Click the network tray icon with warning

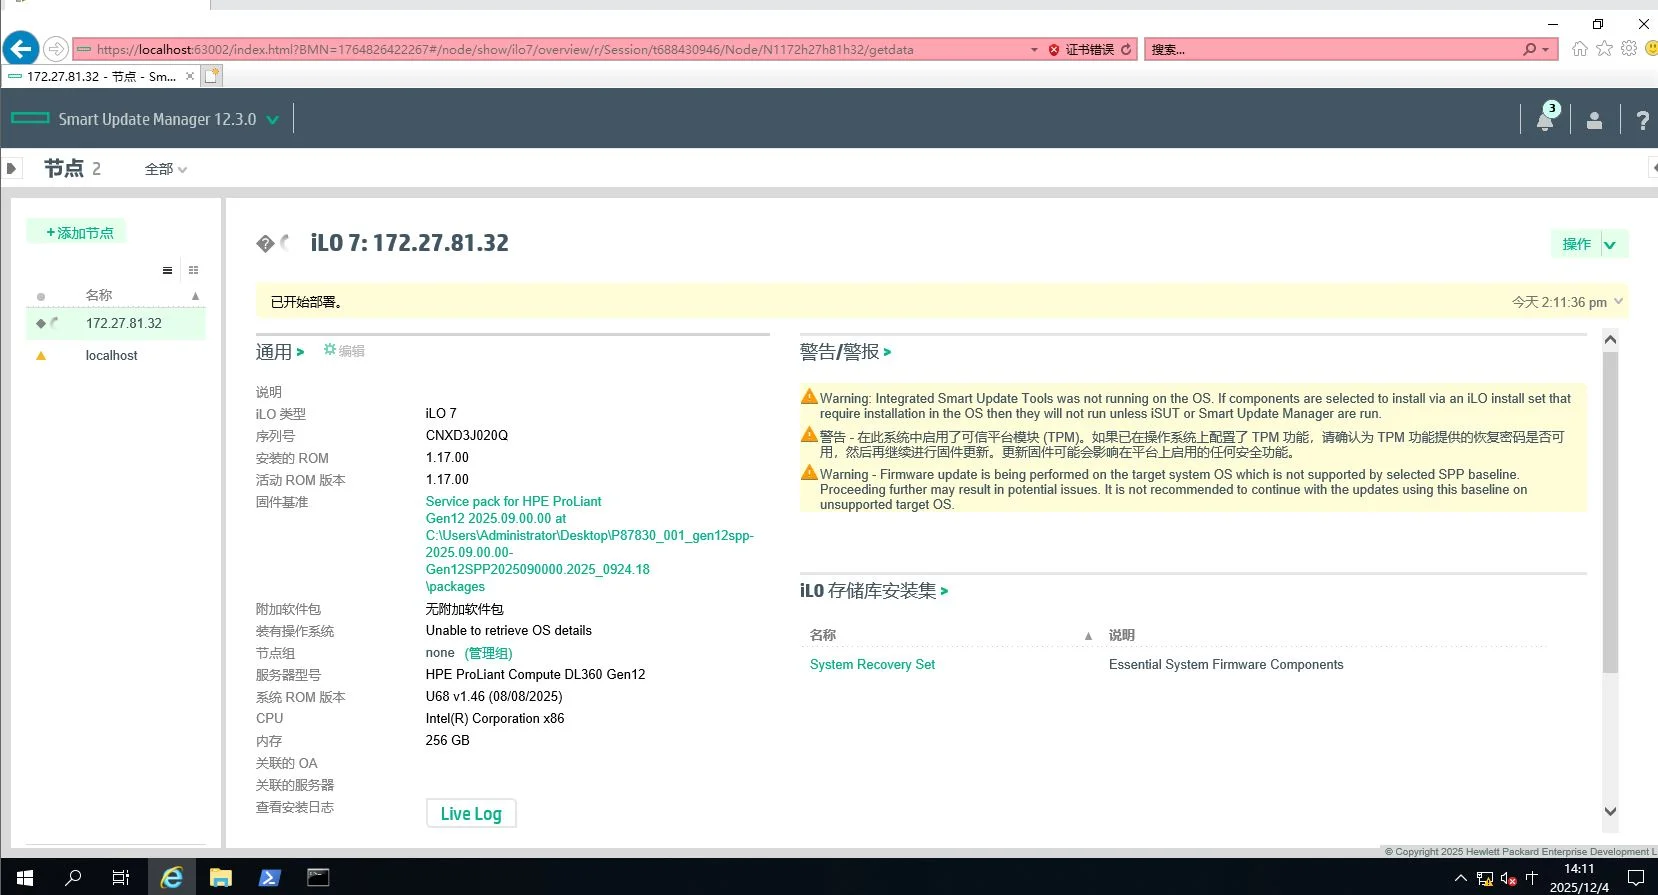pyautogui.click(x=1485, y=879)
